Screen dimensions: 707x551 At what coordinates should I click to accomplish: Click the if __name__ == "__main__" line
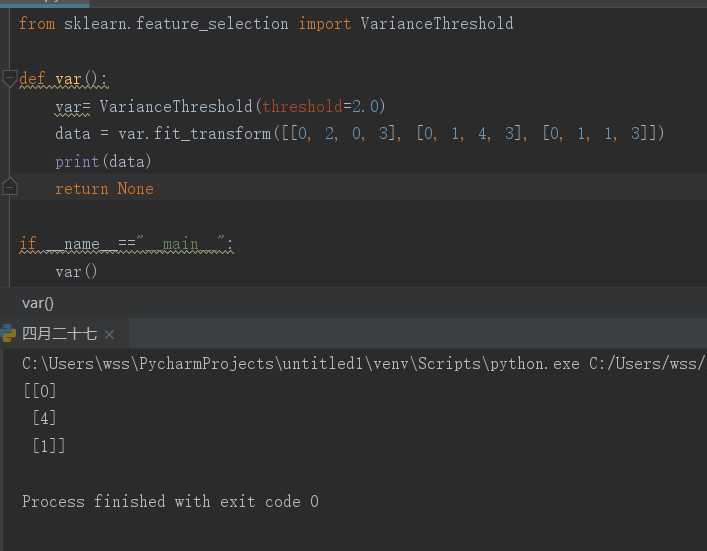(x=126, y=244)
